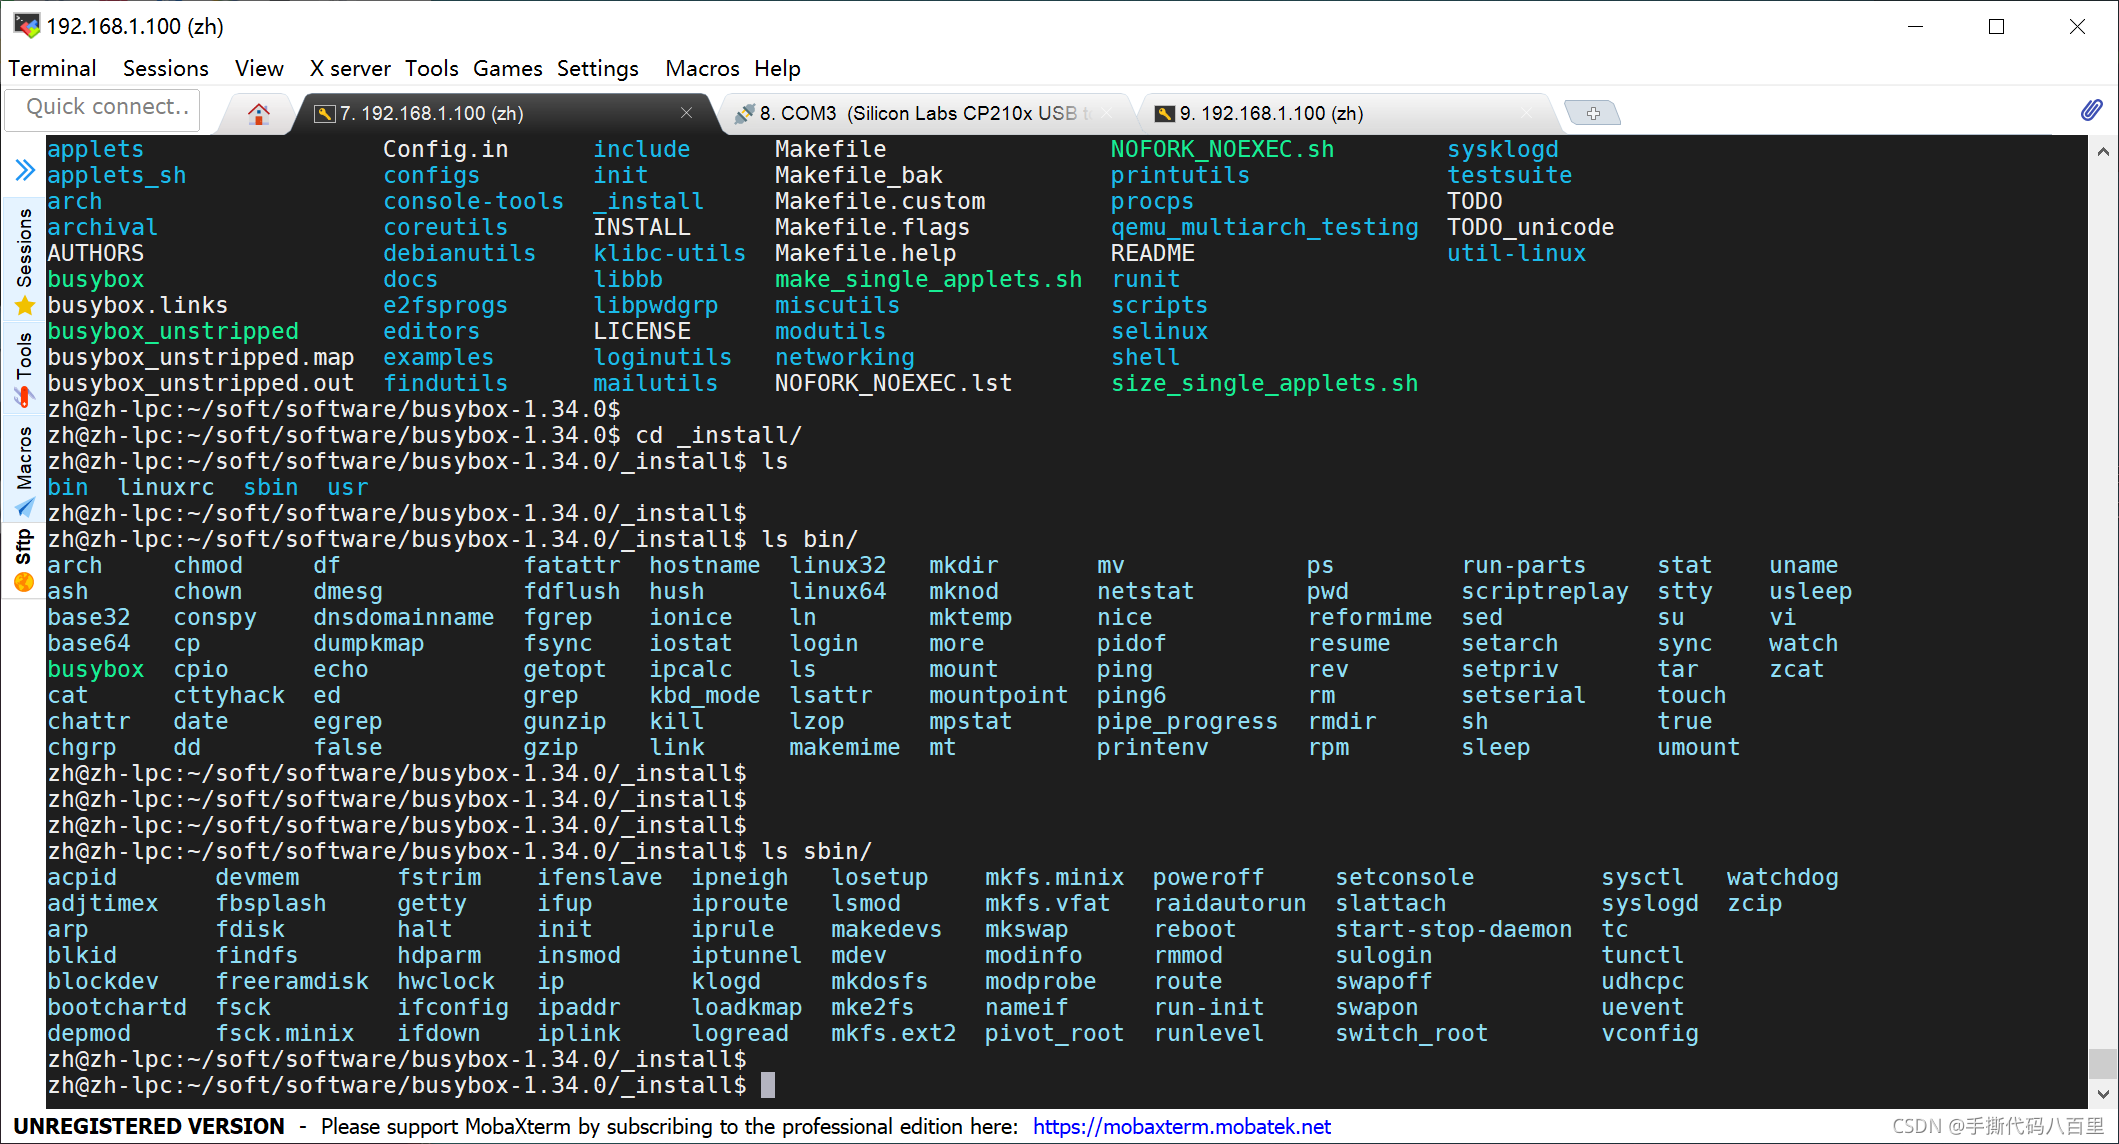Click the terminal scrollbar thumb
Screen dimensions: 2119x1144
pyautogui.click(x=2103, y=1062)
